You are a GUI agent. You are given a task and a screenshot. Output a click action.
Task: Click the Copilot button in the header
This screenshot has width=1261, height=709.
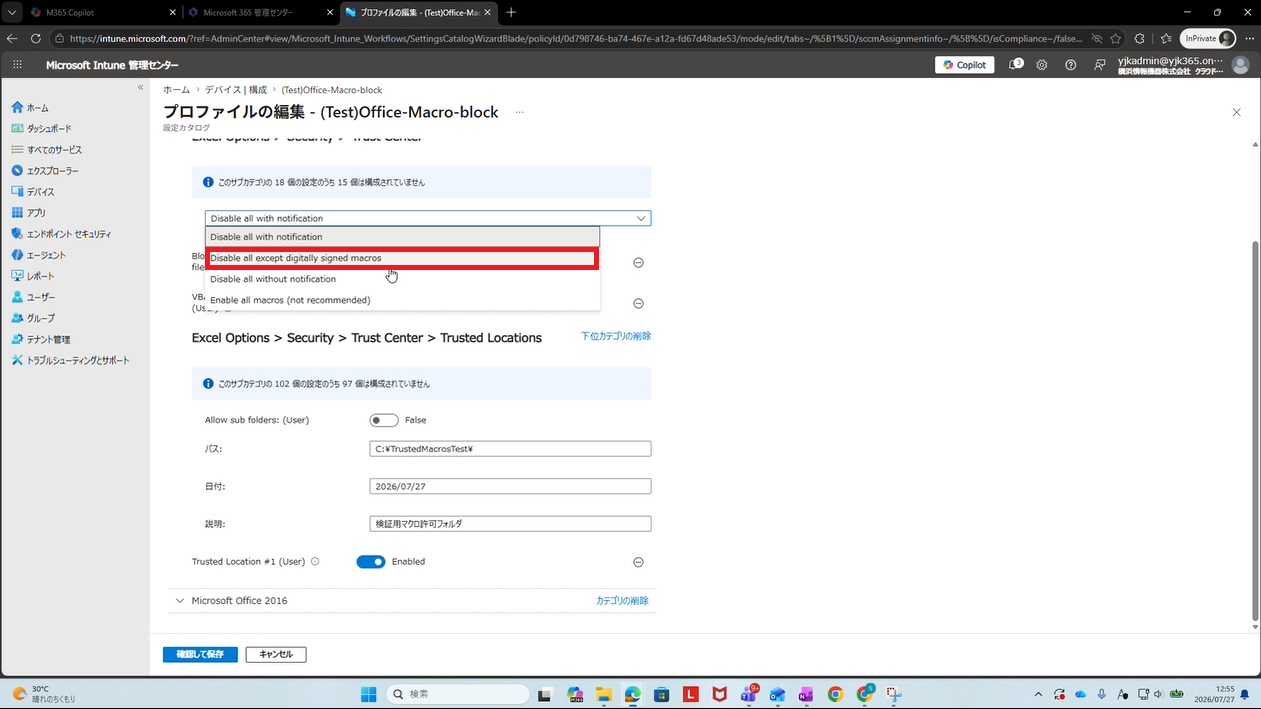point(965,65)
